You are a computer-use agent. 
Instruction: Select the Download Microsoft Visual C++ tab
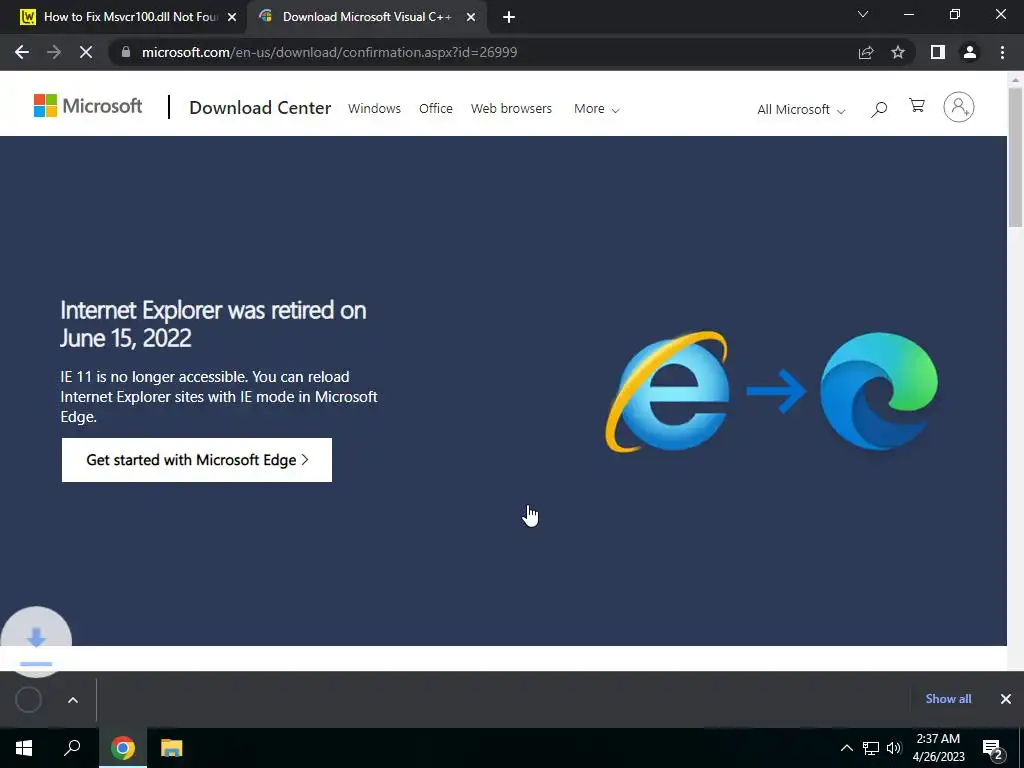[x=366, y=18]
